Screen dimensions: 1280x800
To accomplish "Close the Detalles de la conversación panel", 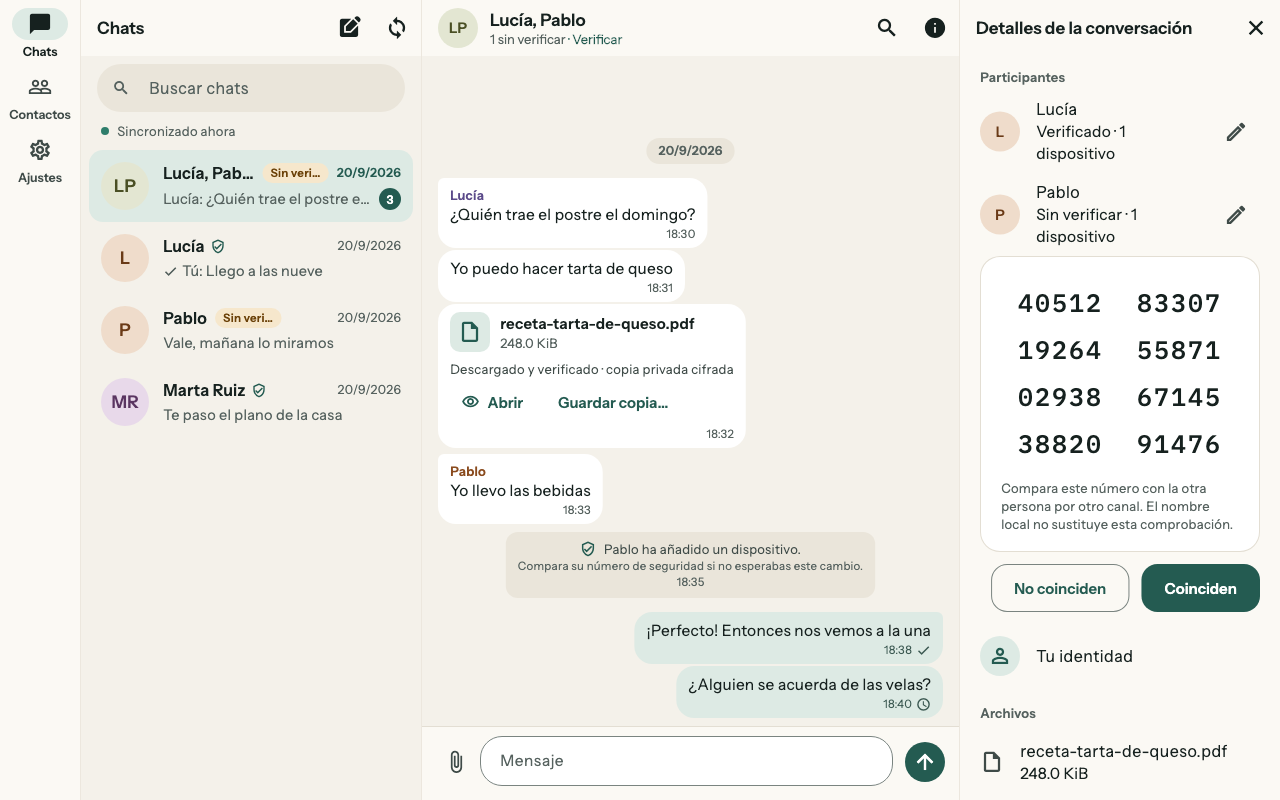I will [x=1256, y=28].
